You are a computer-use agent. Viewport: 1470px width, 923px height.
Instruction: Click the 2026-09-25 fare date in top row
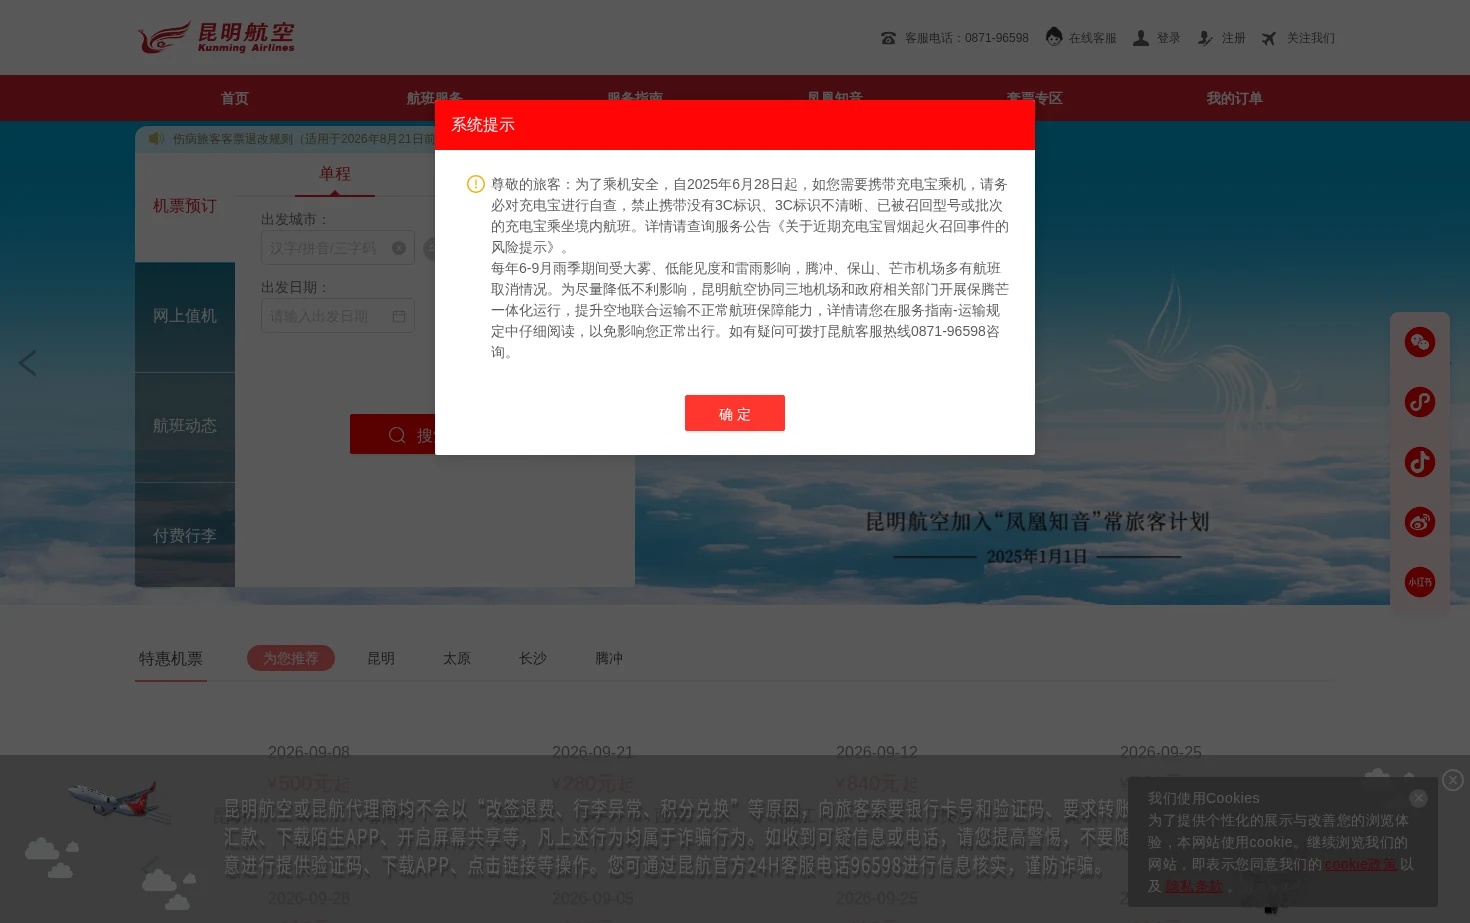click(1161, 752)
